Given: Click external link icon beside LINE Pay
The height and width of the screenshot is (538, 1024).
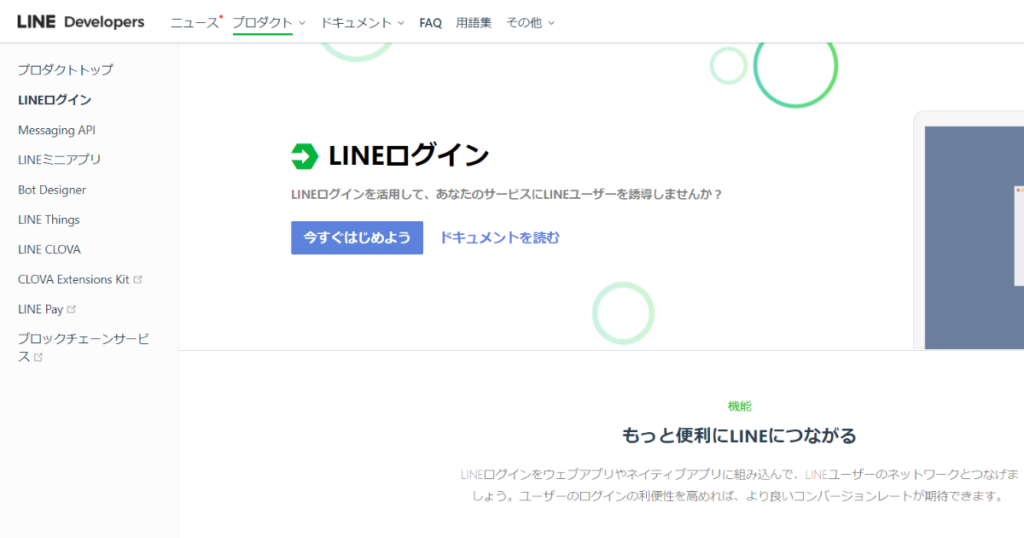Looking at the screenshot, I should pos(72,309).
